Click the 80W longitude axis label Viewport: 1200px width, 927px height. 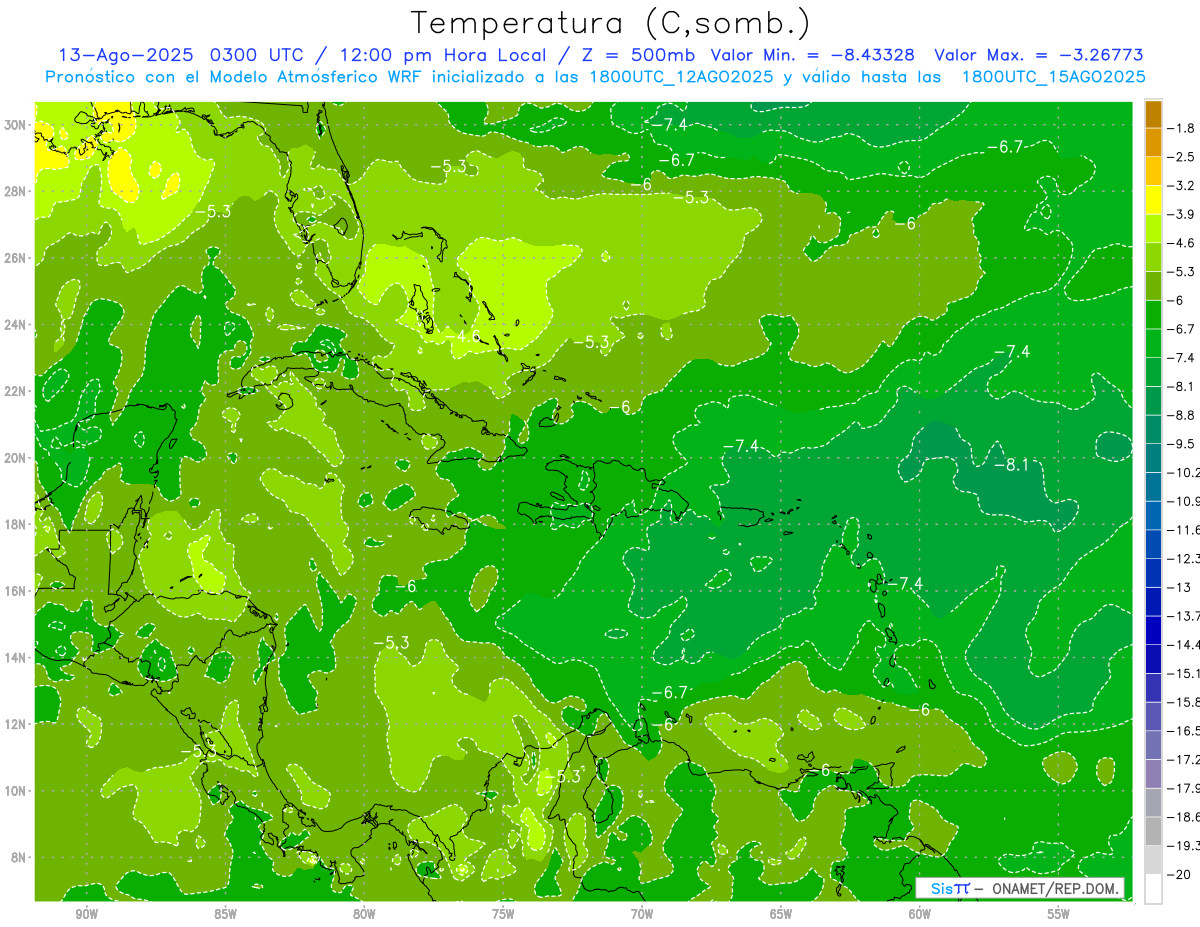click(x=364, y=914)
